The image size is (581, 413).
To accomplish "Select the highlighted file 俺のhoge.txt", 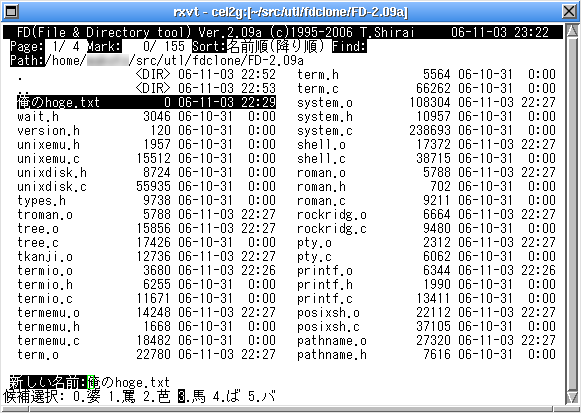I will (x=146, y=102).
